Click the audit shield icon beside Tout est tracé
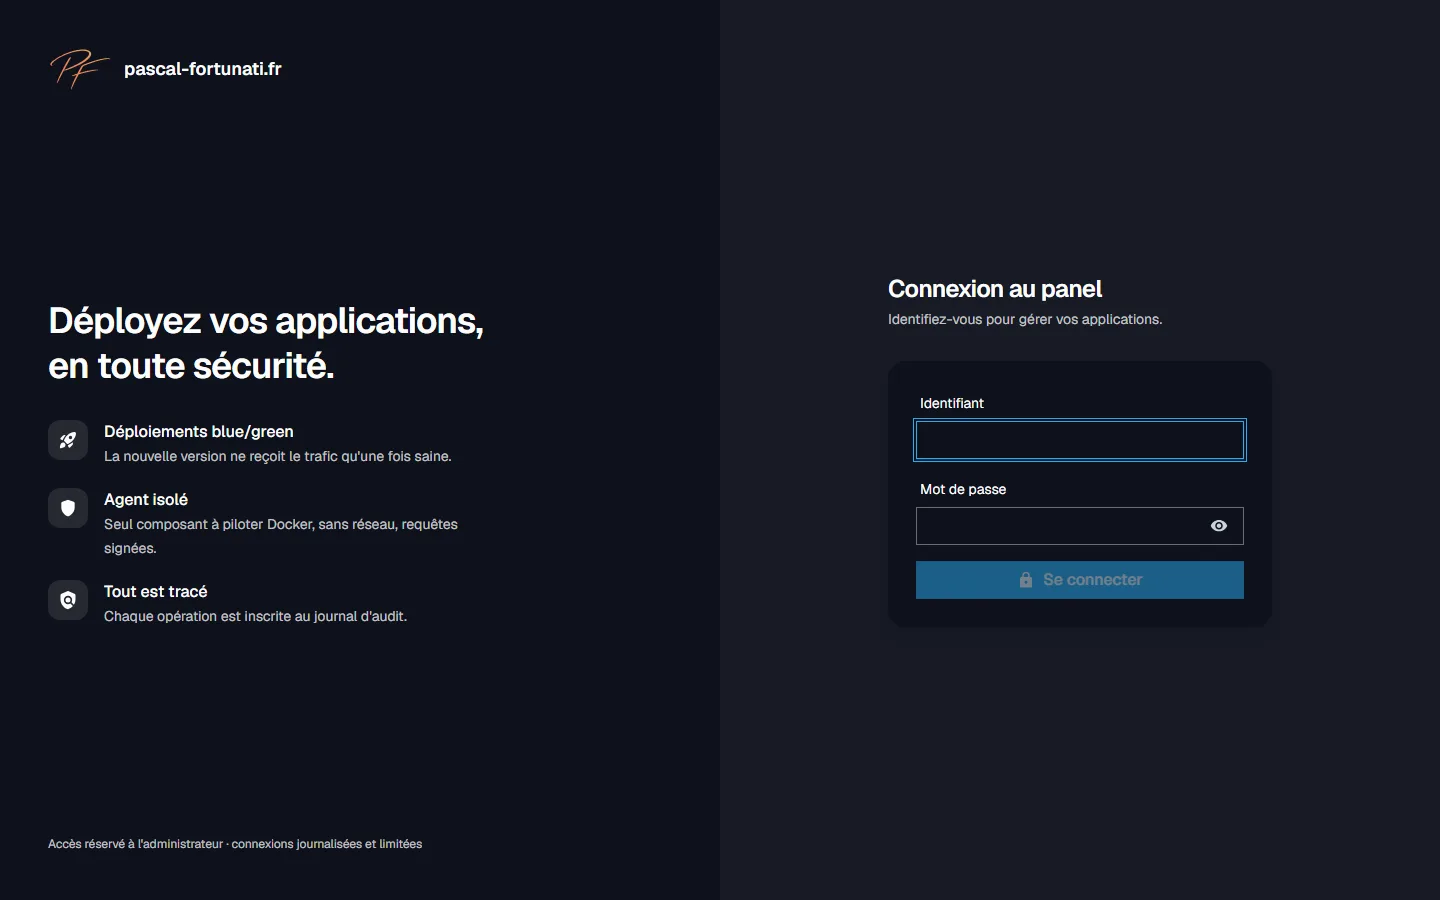Screen dimensions: 1440x900 coord(68,600)
